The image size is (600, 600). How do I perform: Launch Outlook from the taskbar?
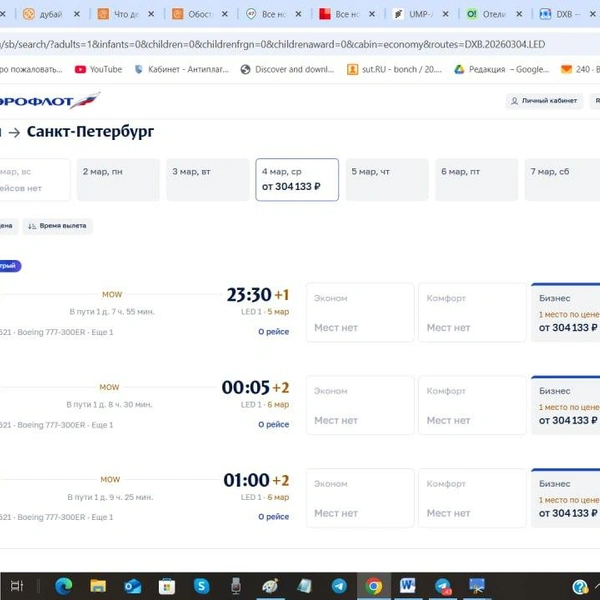tap(132, 586)
